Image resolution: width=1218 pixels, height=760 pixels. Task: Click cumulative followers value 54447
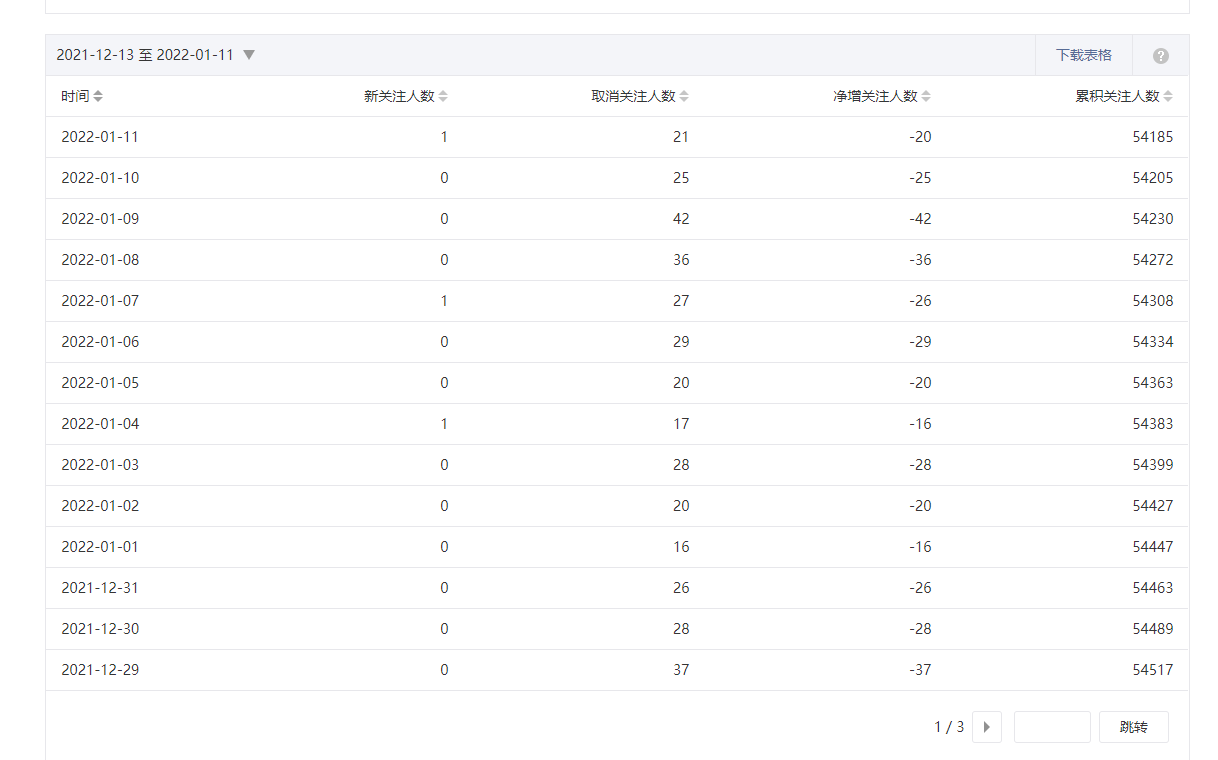click(1152, 547)
